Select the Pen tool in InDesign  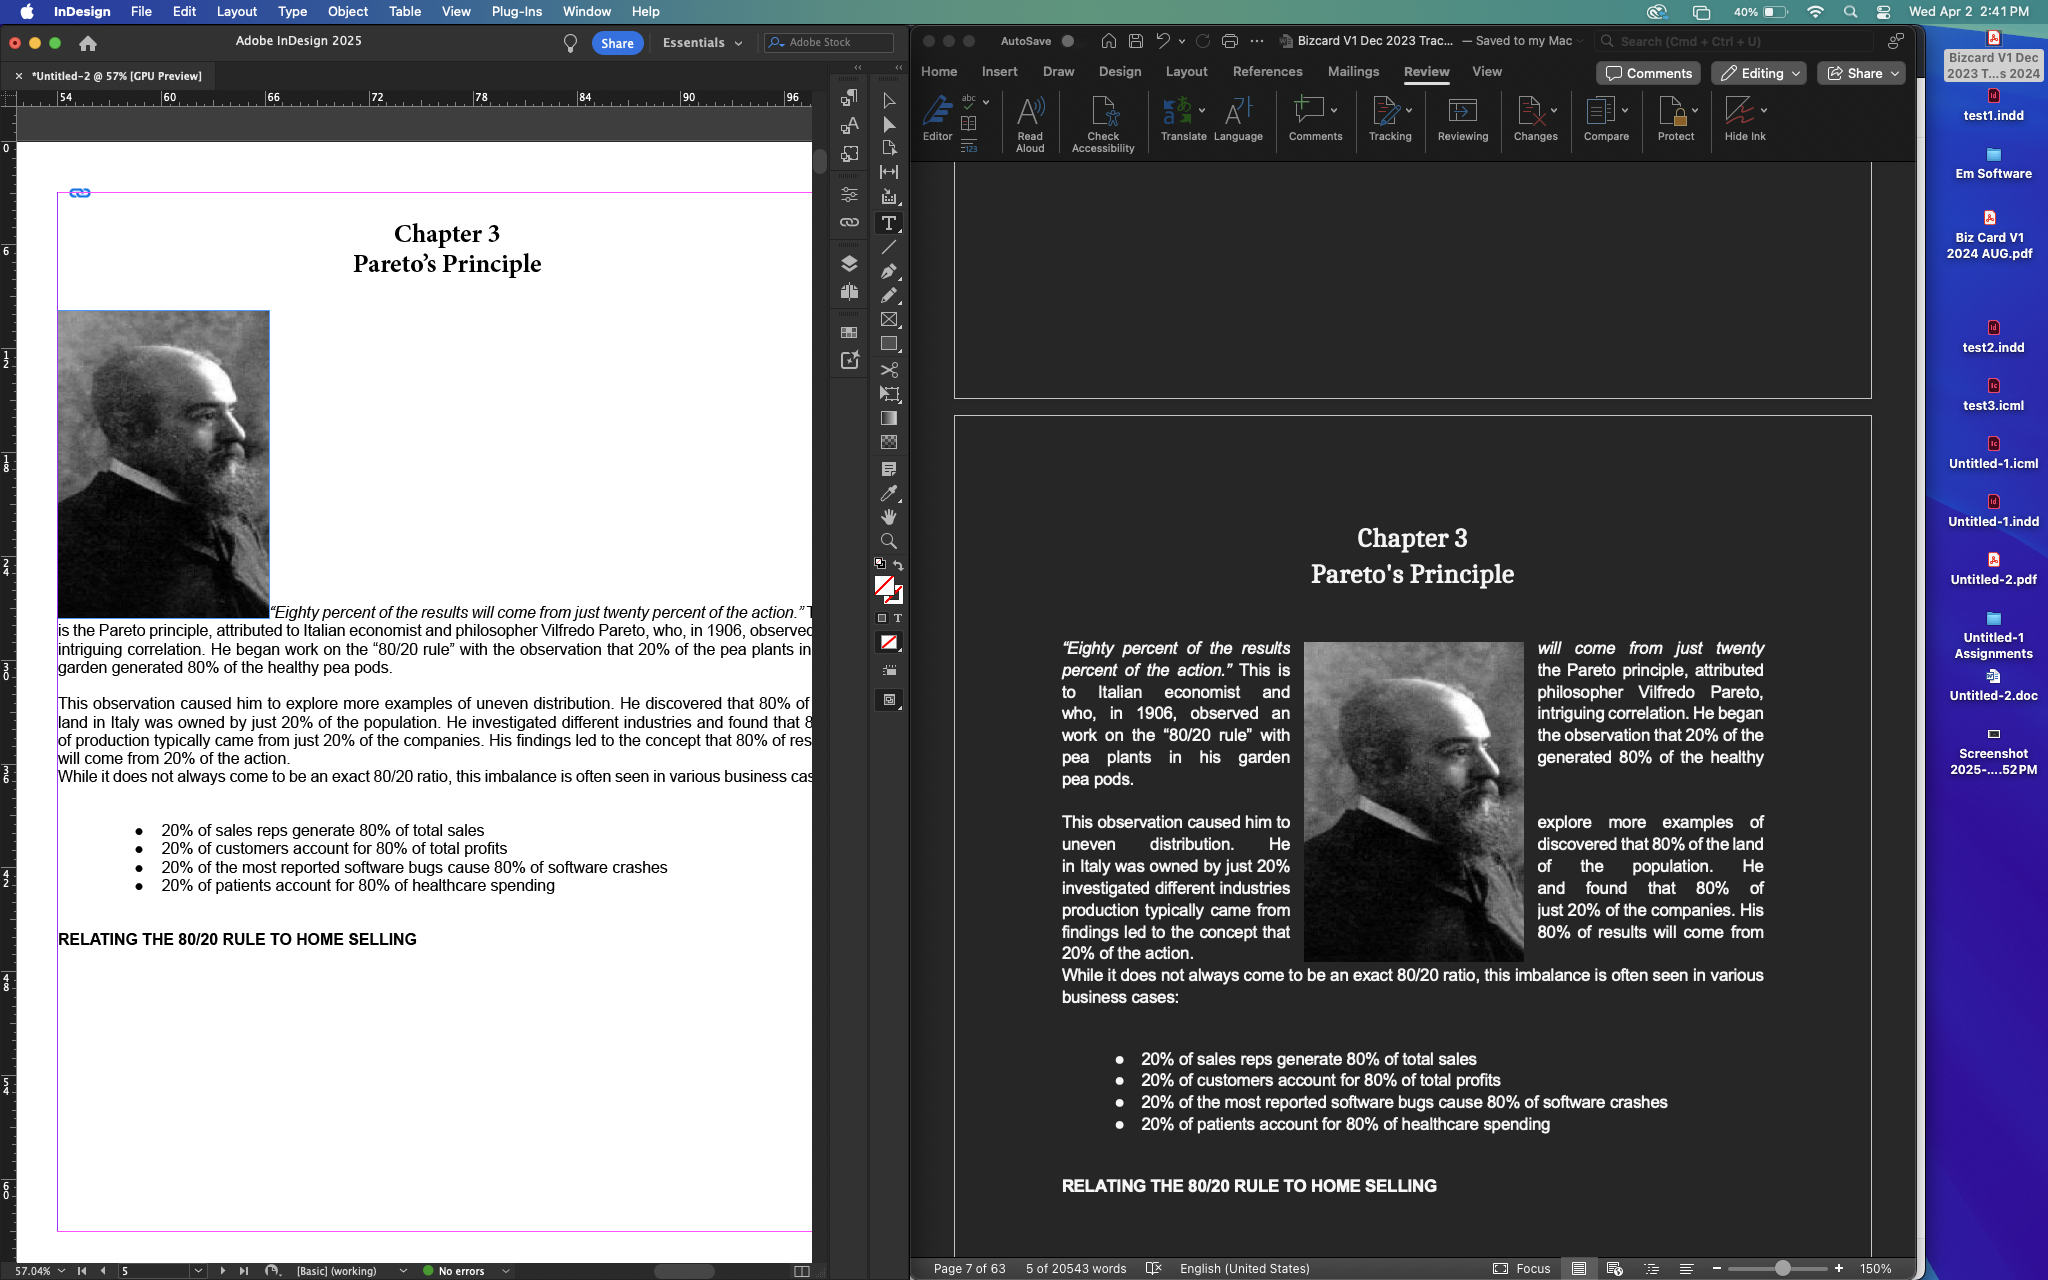tap(889, 271)
